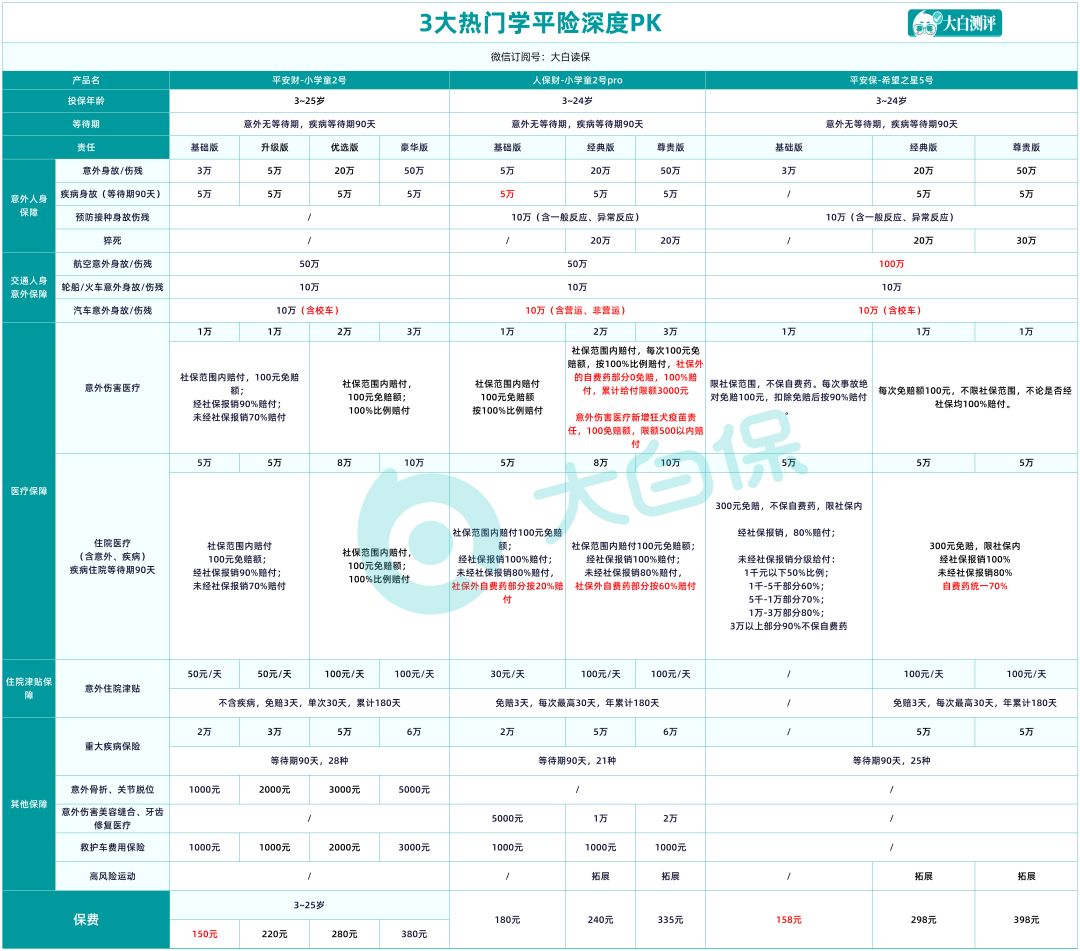1080x951 pixels.
Task: Select the 380元 premium
Action: point(414,934)
